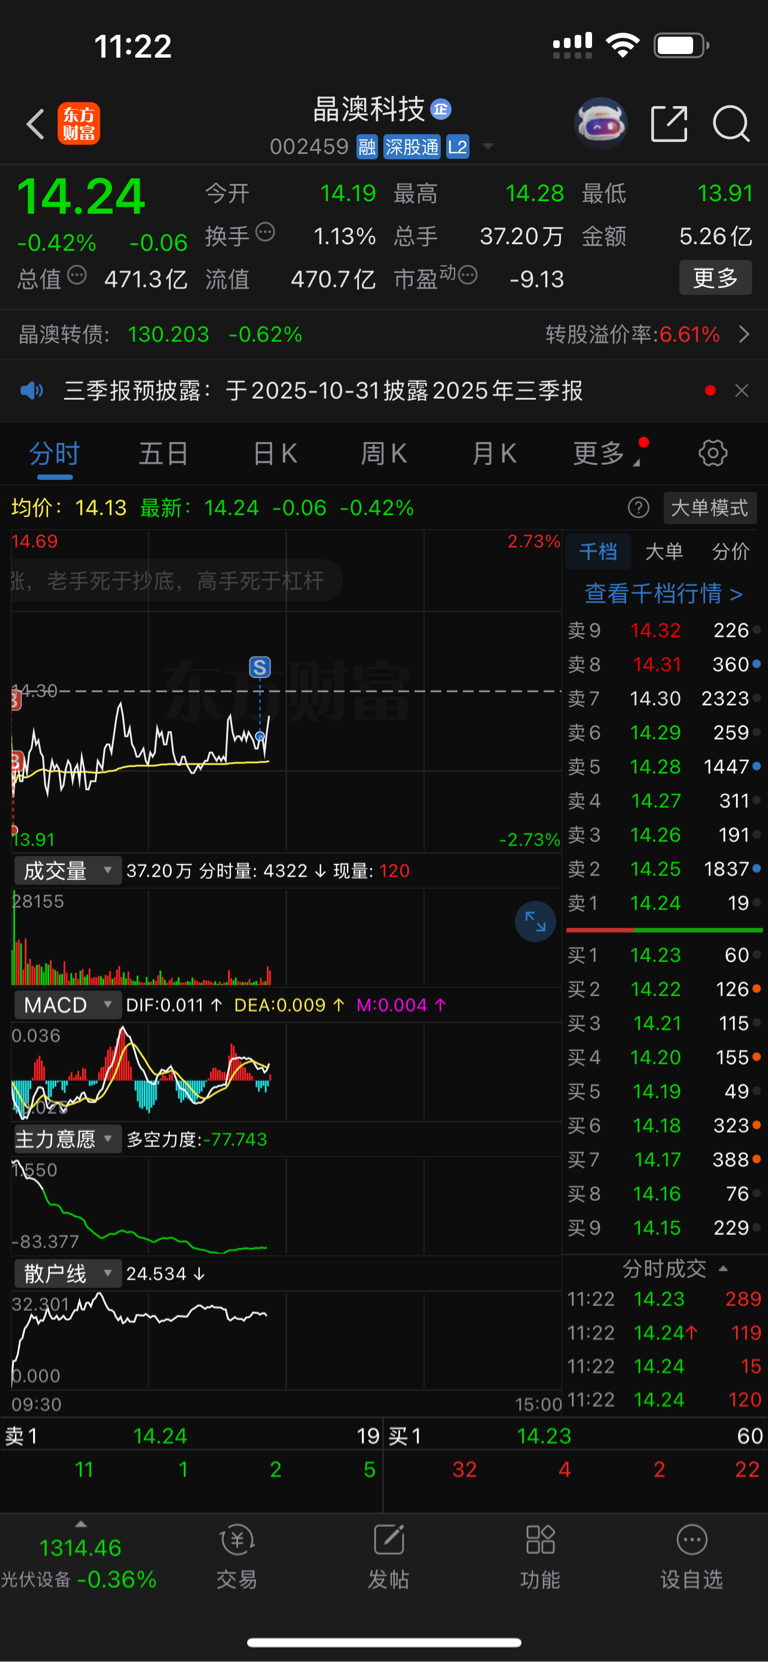Image resolution: width=768 pixels, height=1662 pixels.
Task: Click the 更多 button in quote details
Action: [715, 278]
